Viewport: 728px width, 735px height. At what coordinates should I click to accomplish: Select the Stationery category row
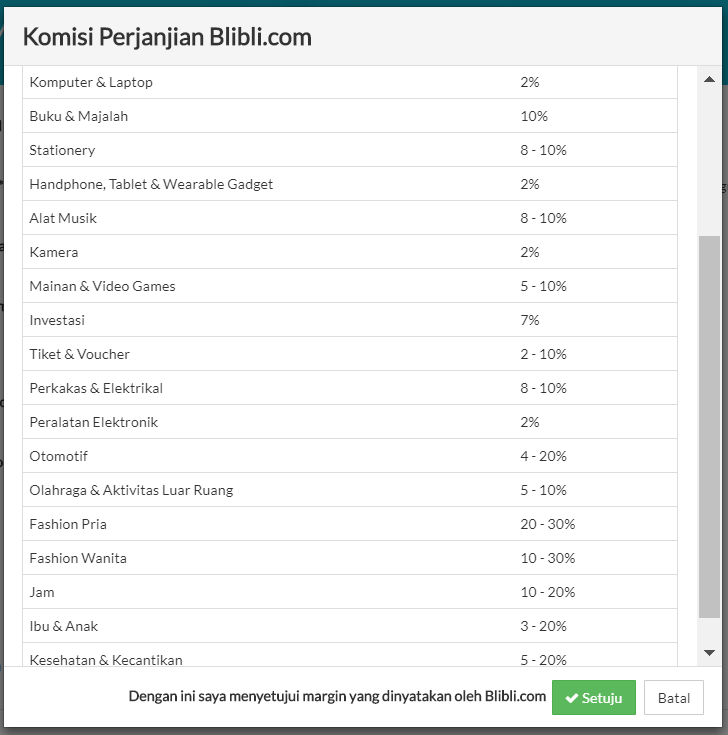[350, 150]
